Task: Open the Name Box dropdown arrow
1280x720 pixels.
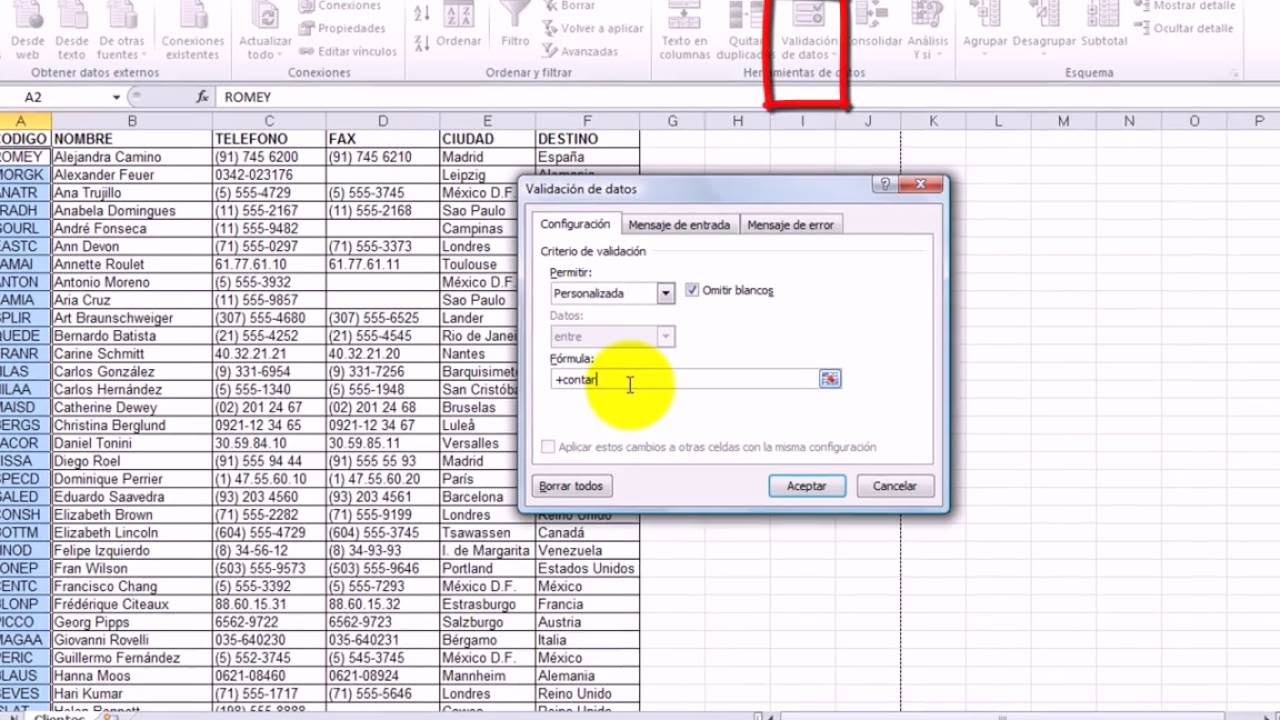Action: click(116, 97)
